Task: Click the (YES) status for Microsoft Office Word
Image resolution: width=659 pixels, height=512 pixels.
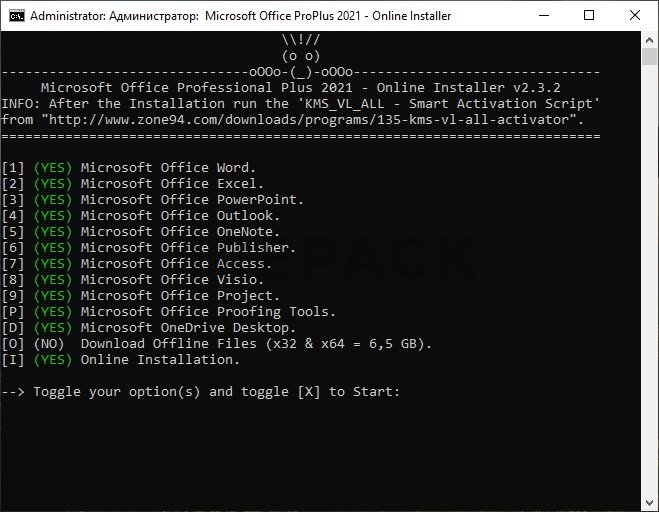Action: (53, 168)
